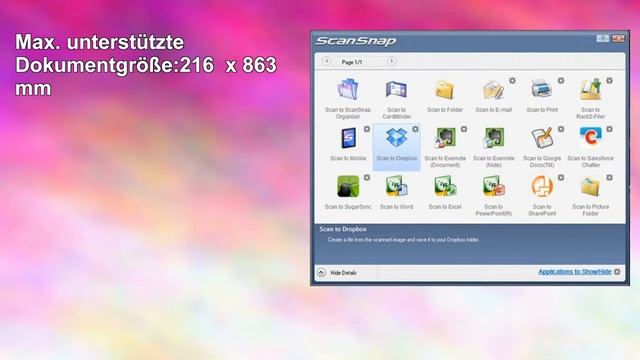
Task: Open Applications to Show/Hide link
Action: (x=575, y=272)
